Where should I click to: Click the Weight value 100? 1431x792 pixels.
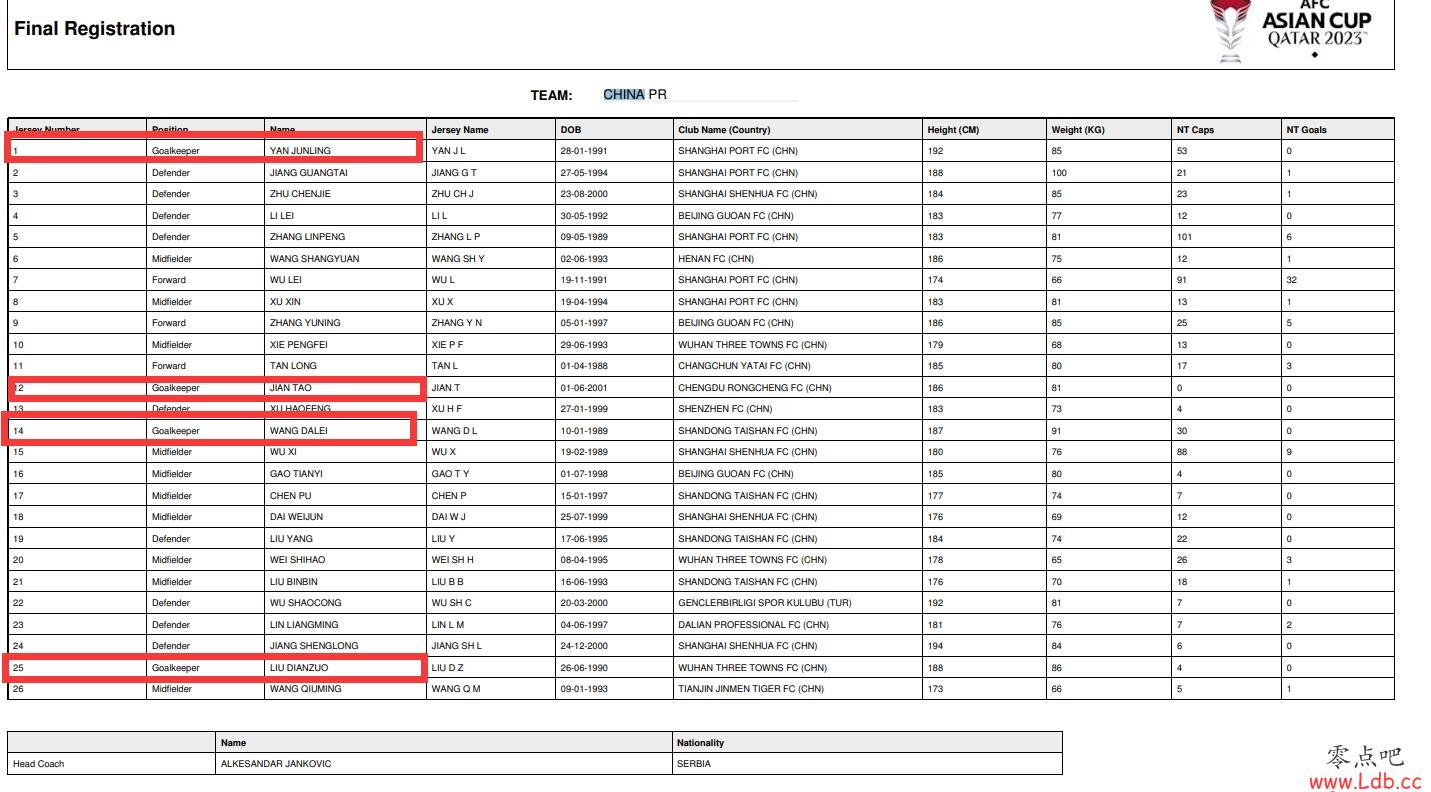[1059, 173]
